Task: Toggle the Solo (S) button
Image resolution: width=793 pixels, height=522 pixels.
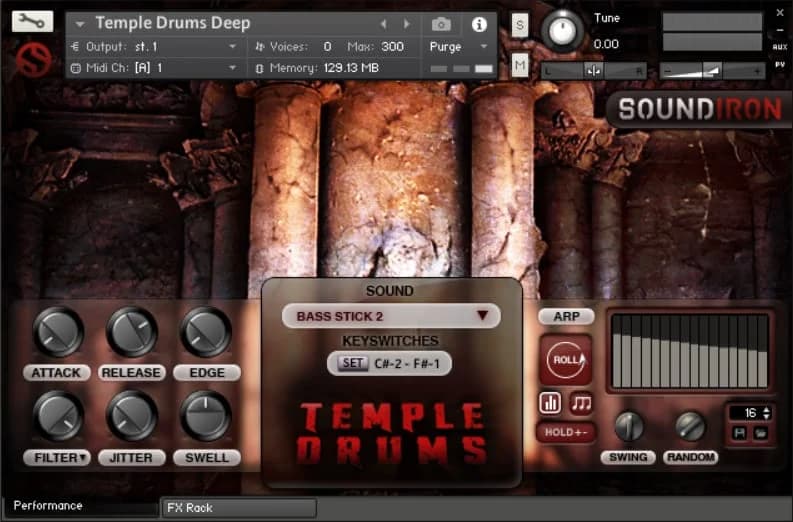Action: pyautogui.click(x=519, y=25)
